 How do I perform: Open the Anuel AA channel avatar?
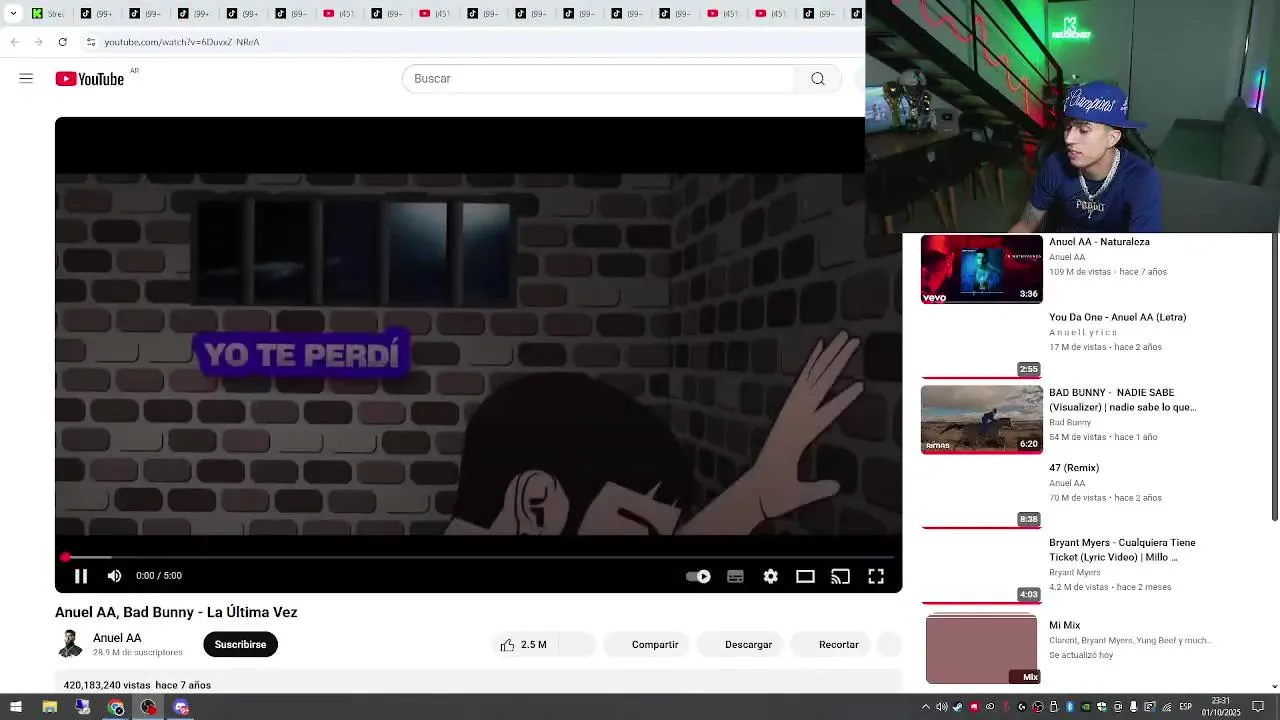70,644
